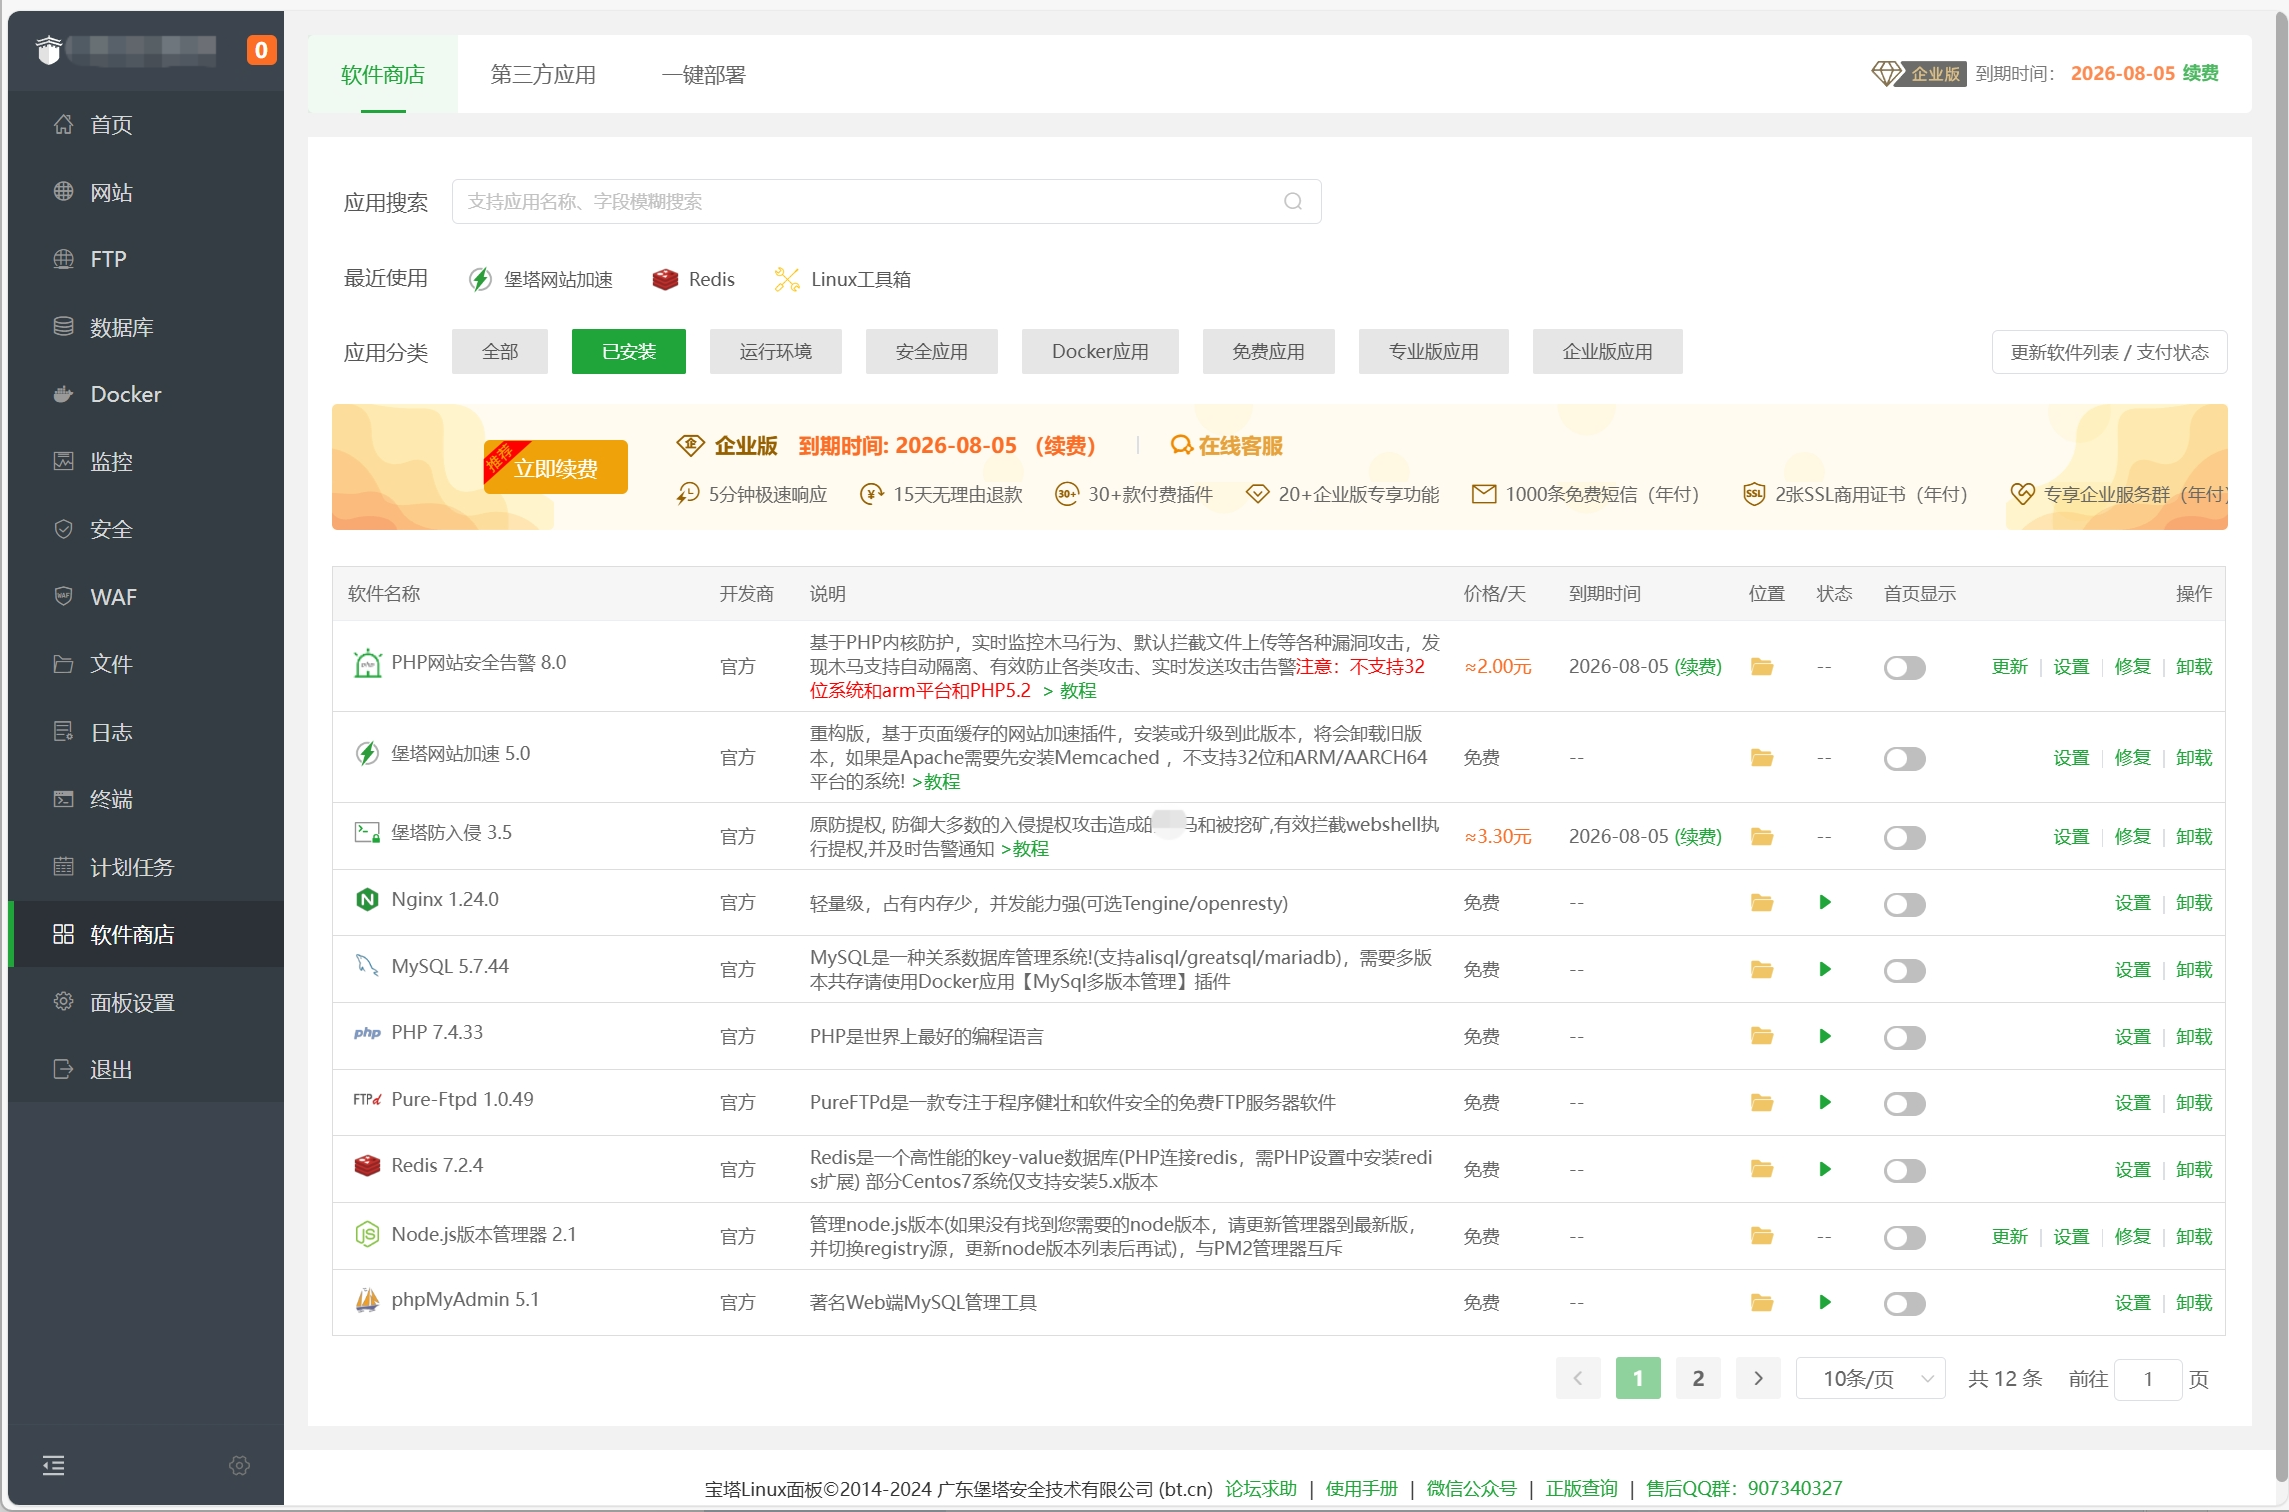
Task: Open the 数据库 database sidebar item
Action: (x=146, y=327)
